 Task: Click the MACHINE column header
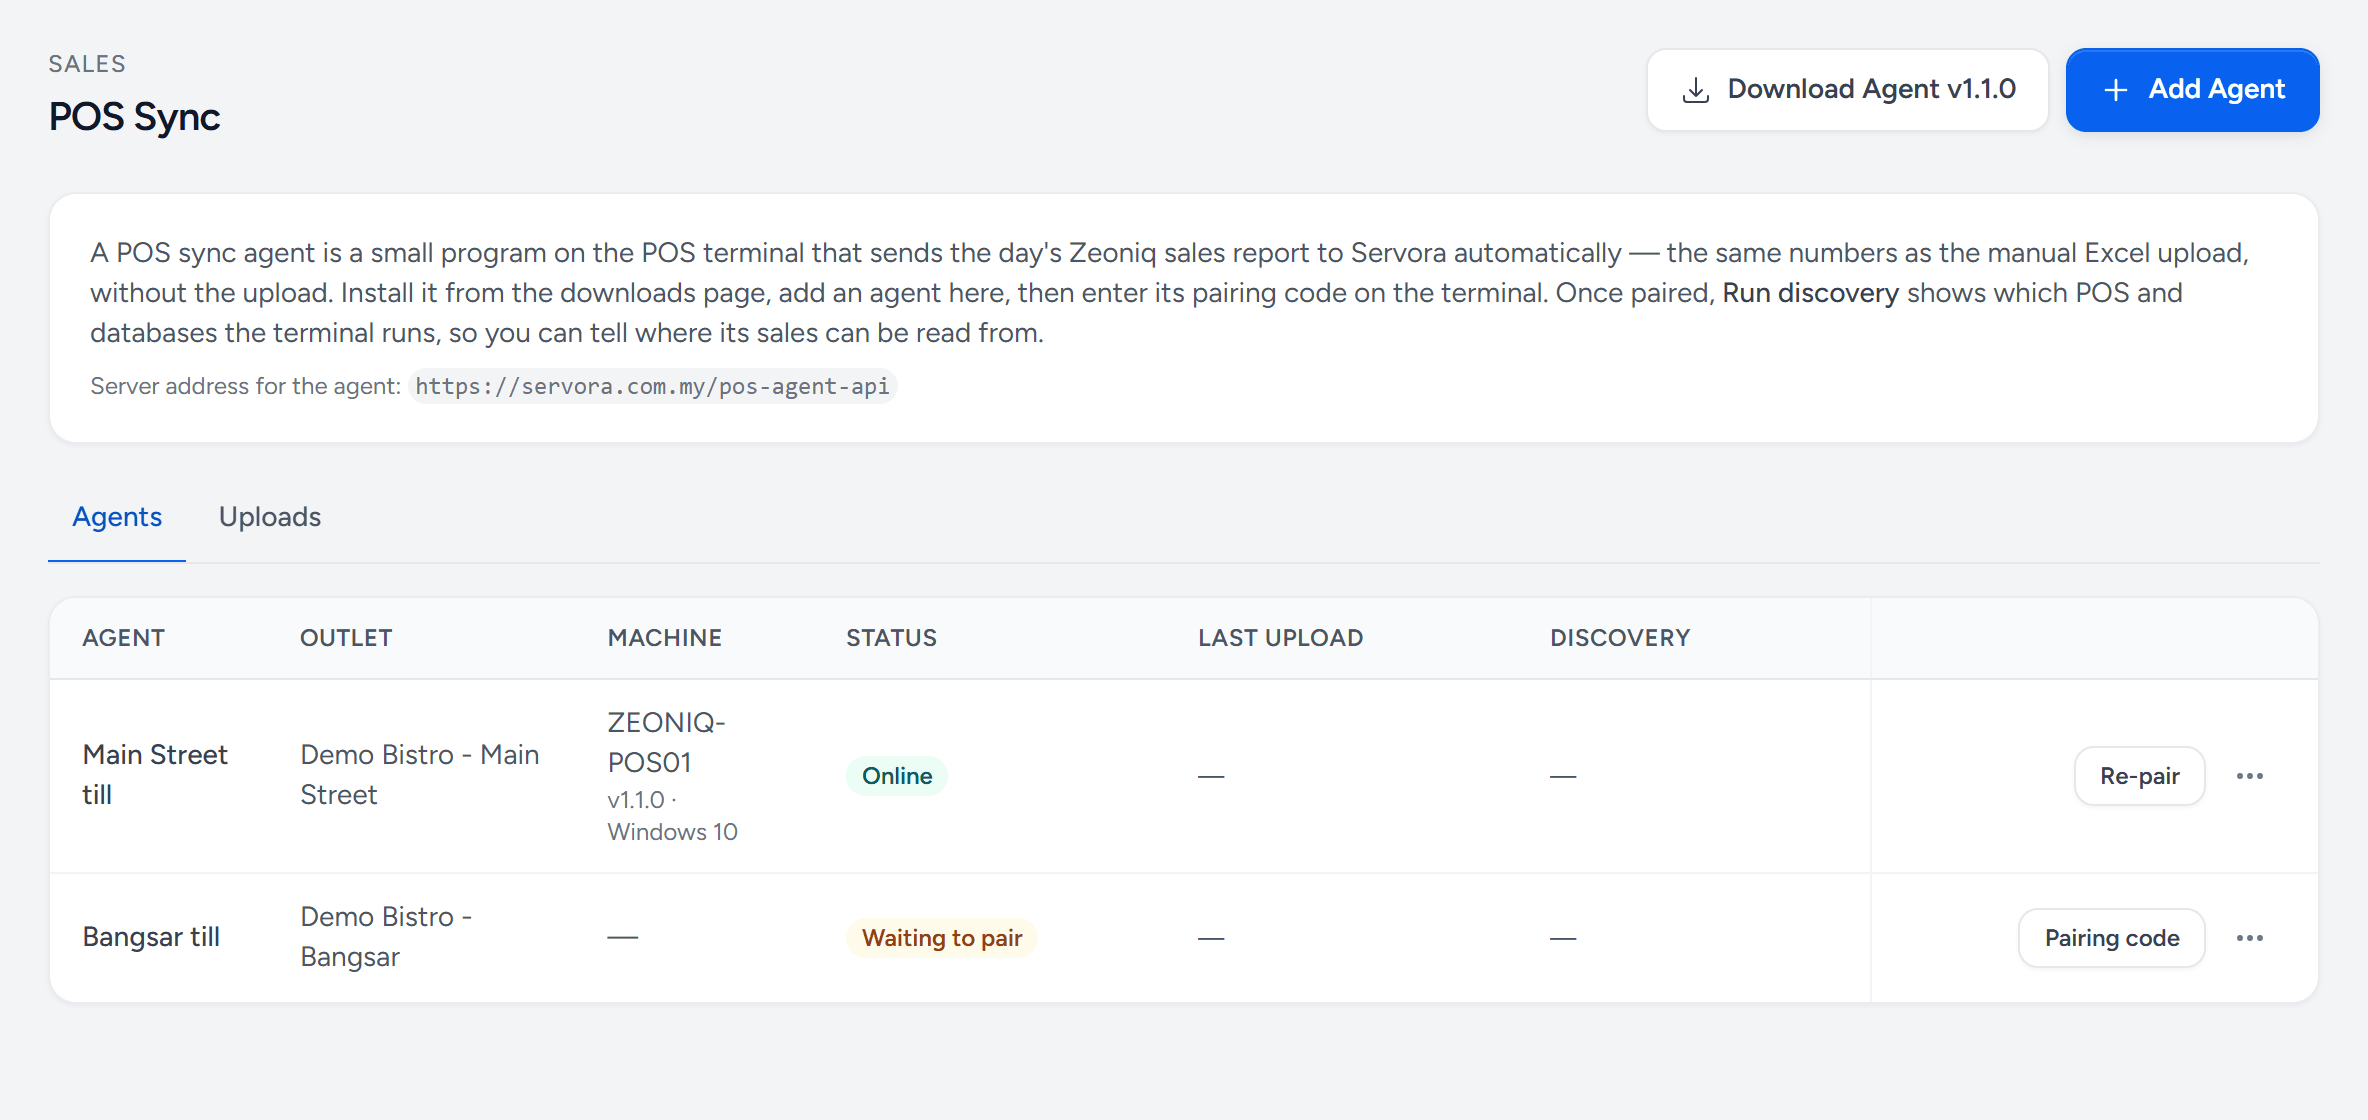(665, 638)
